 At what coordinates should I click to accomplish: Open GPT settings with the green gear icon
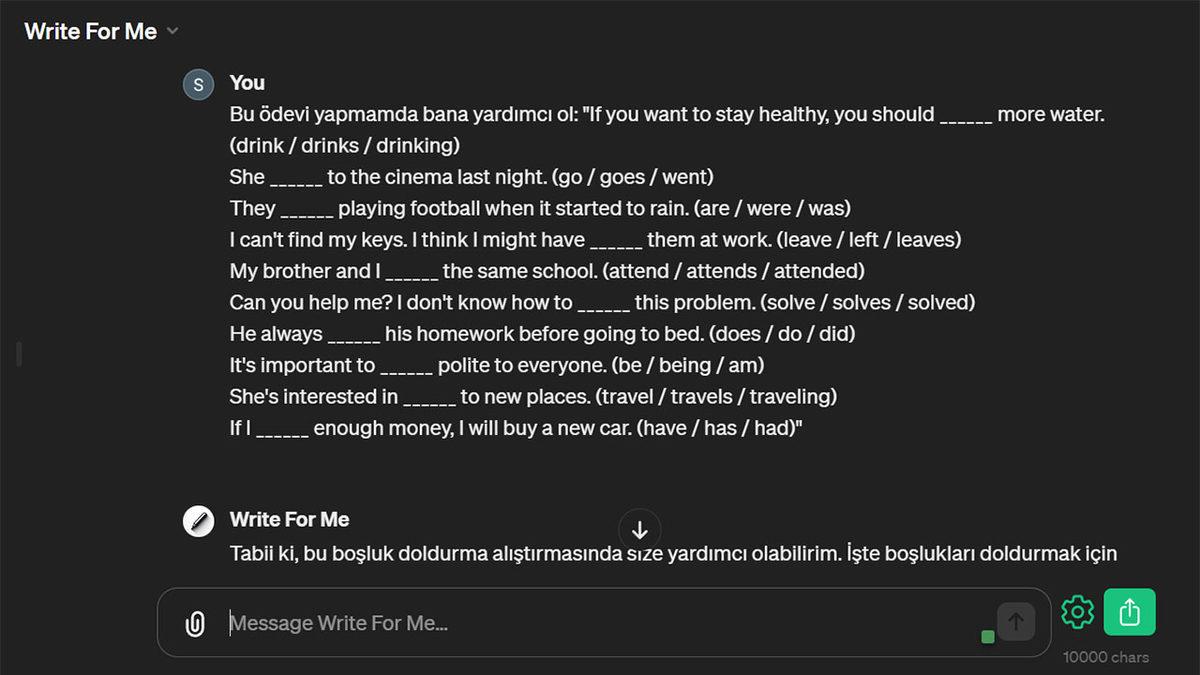click(x=1077, y=612)
